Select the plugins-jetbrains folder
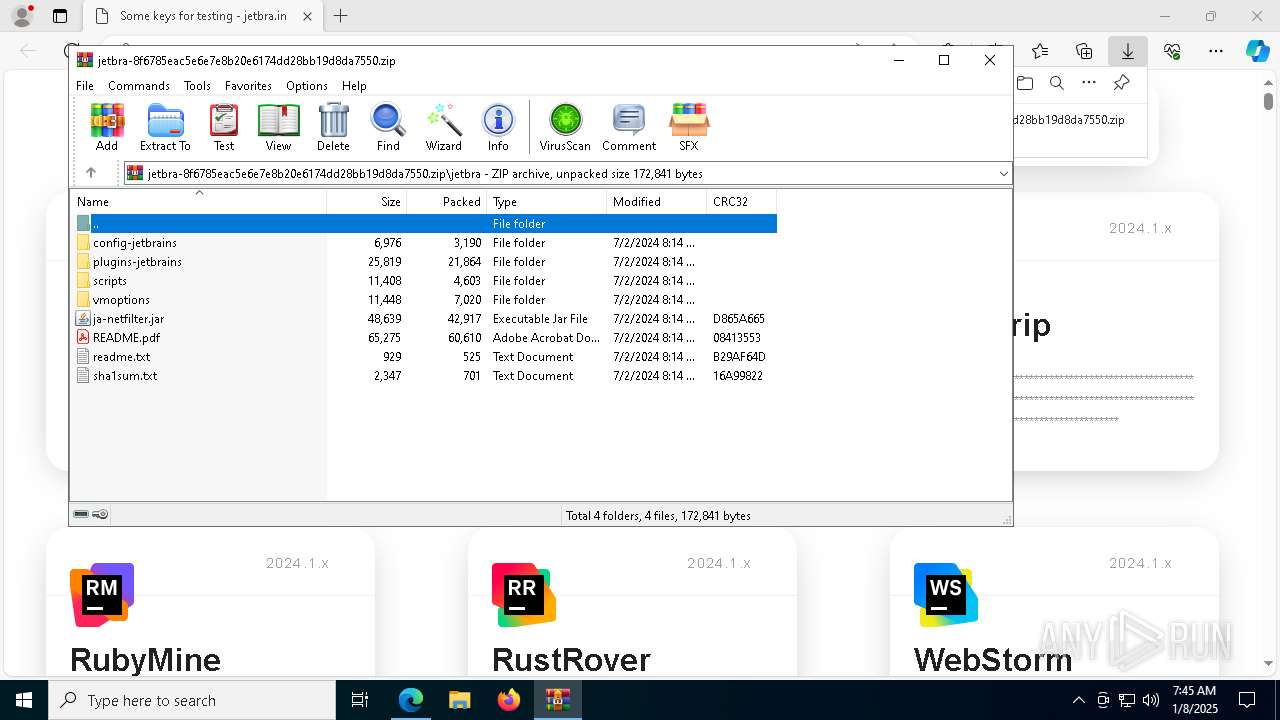 425,262
